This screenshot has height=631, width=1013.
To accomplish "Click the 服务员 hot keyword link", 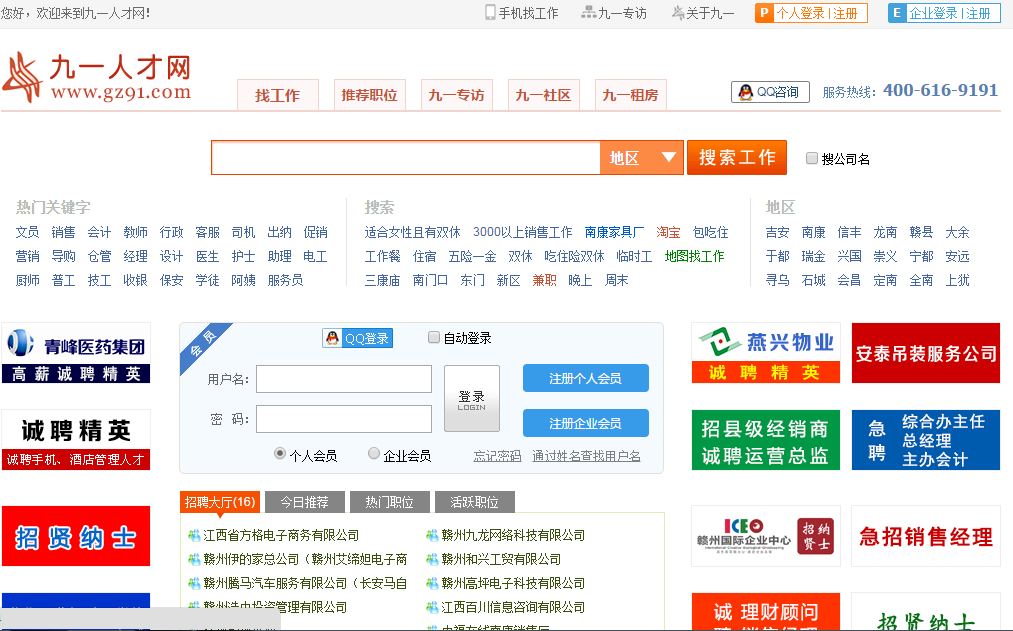I will pyautogui.click(x=286, y=280).
